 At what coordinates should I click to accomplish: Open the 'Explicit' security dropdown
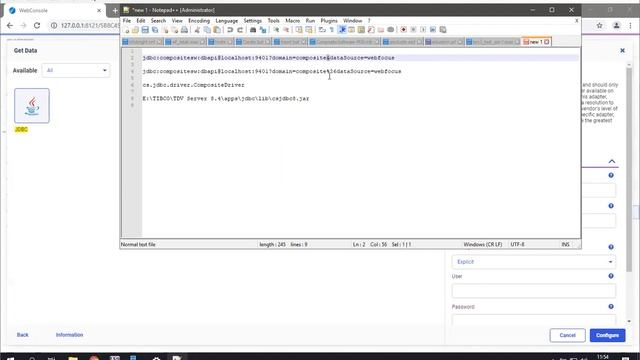pos(533,262)
